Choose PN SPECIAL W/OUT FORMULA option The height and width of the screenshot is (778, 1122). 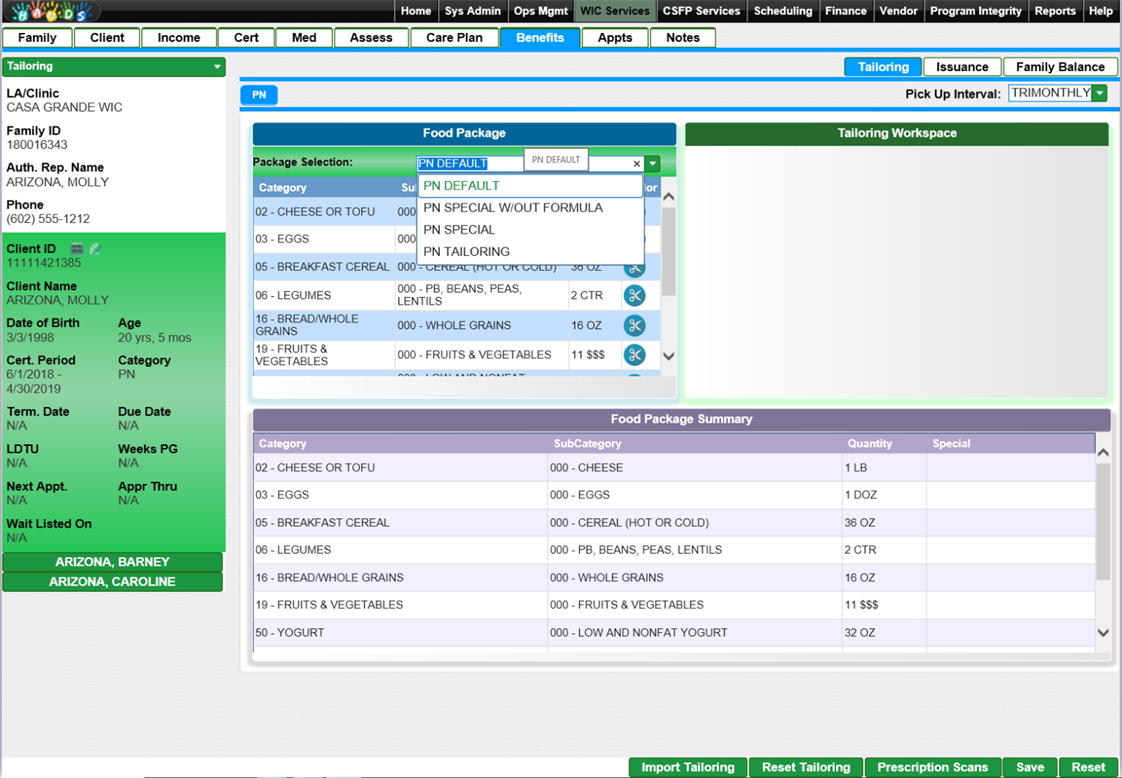click(513, 208)
